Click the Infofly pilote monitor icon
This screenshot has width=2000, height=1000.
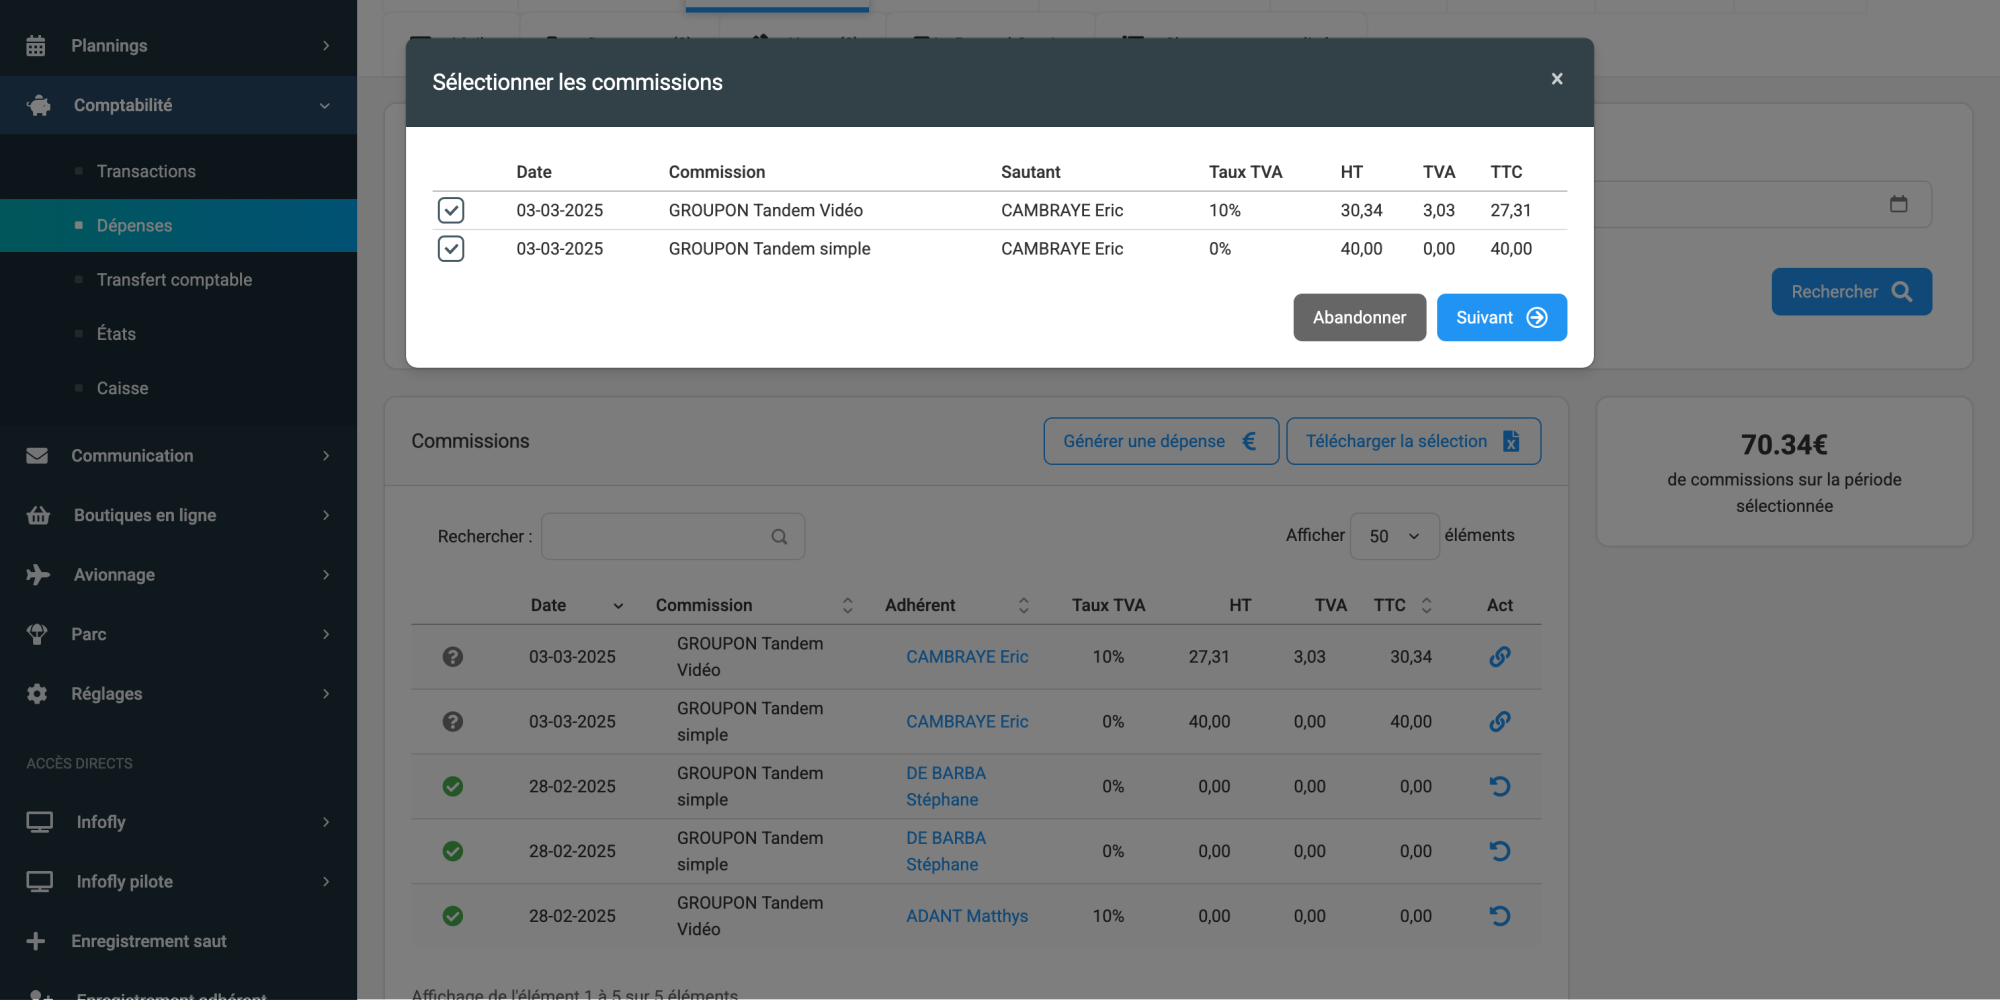40,882
